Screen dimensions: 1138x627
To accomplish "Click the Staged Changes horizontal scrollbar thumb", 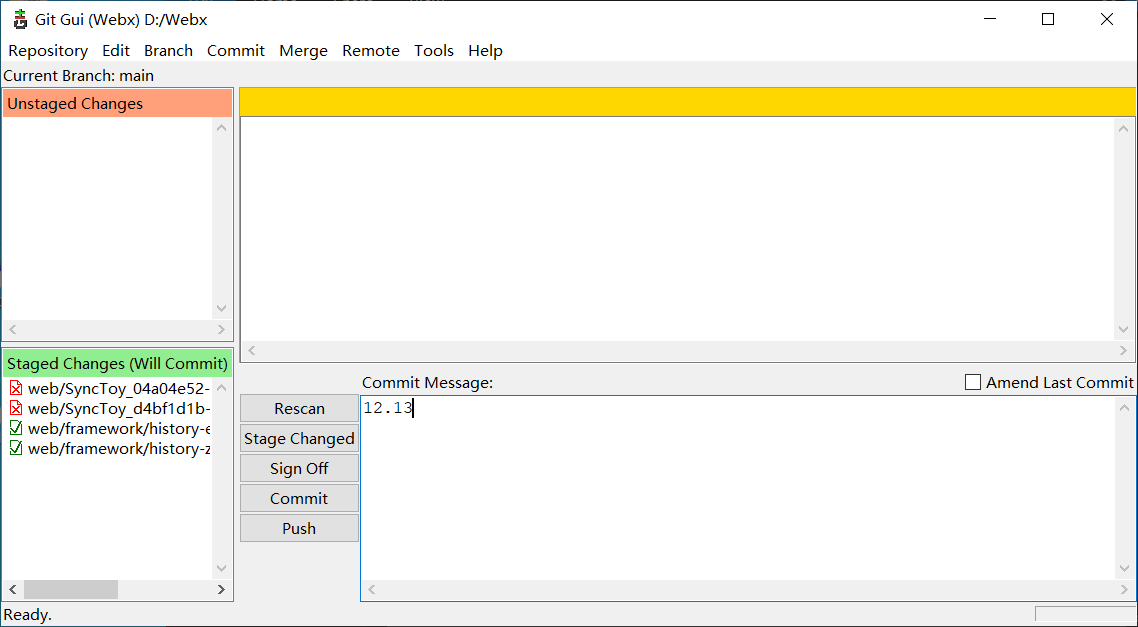I will click(70, 590).
